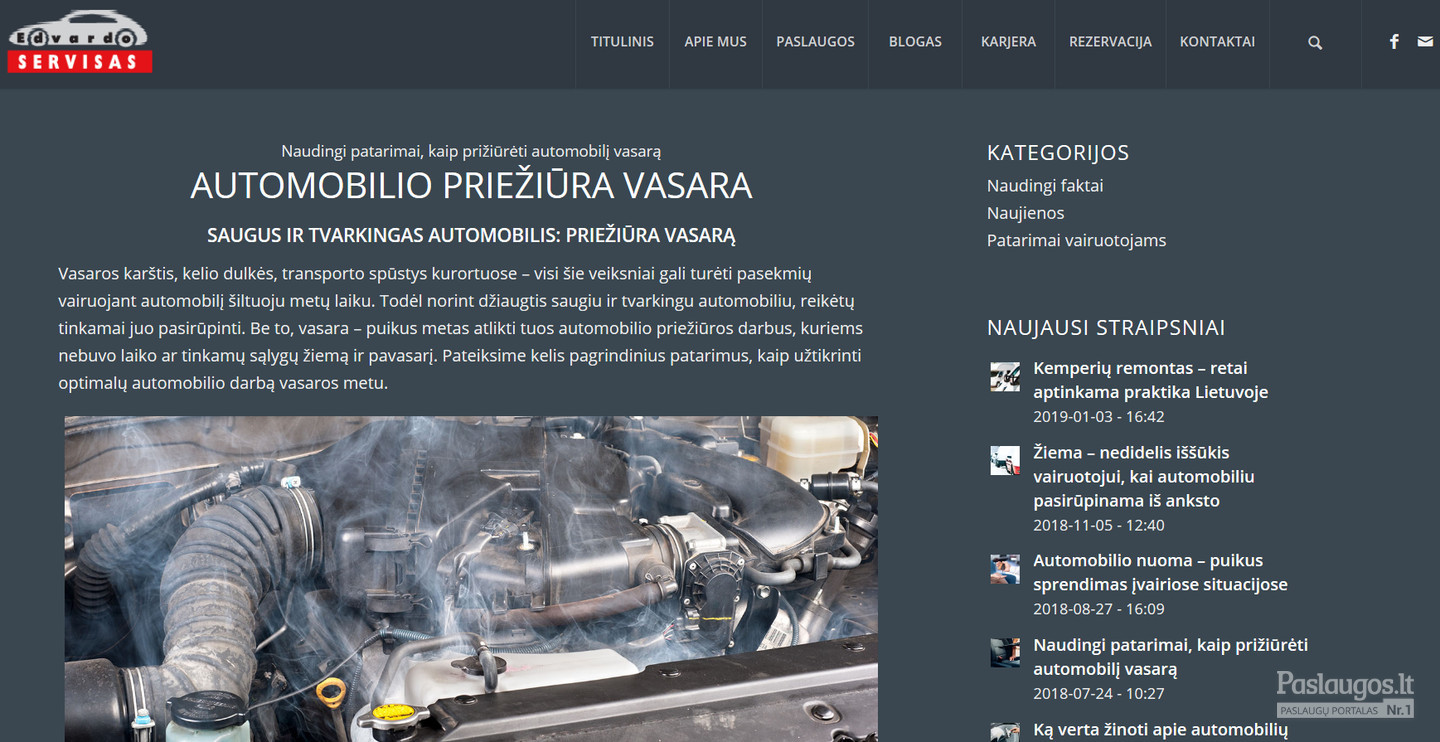Visit the Facebook page icon
This screenshot has width=1440, height=742.
[x=1394, y=42]
